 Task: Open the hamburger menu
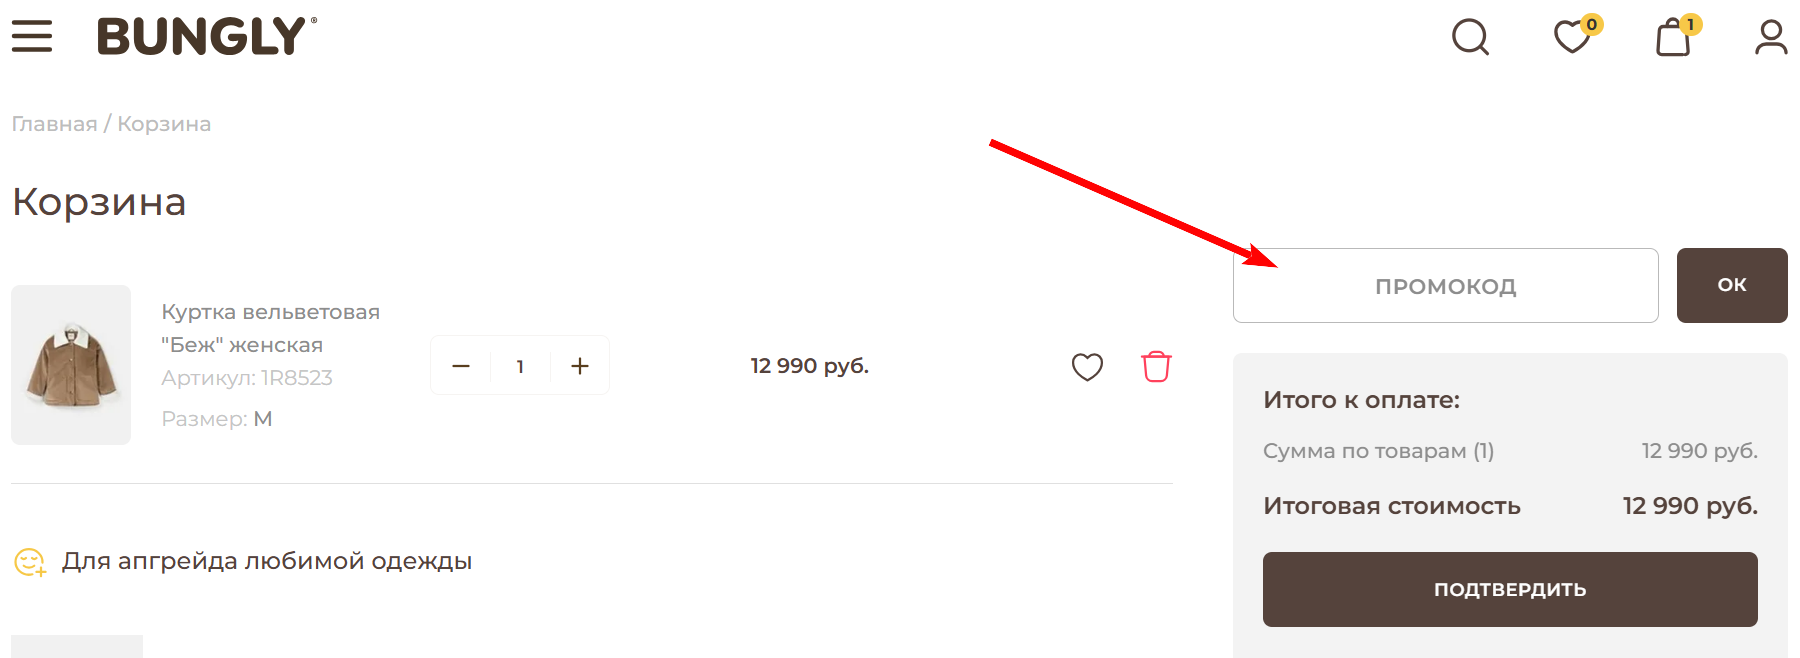32,36
